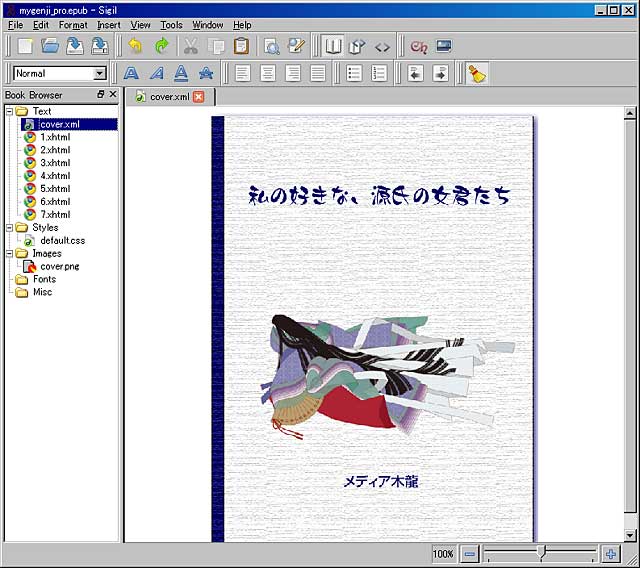Select cover.xml in Book Browser
The height and width of the screenshot is (568, 640).
70,124
